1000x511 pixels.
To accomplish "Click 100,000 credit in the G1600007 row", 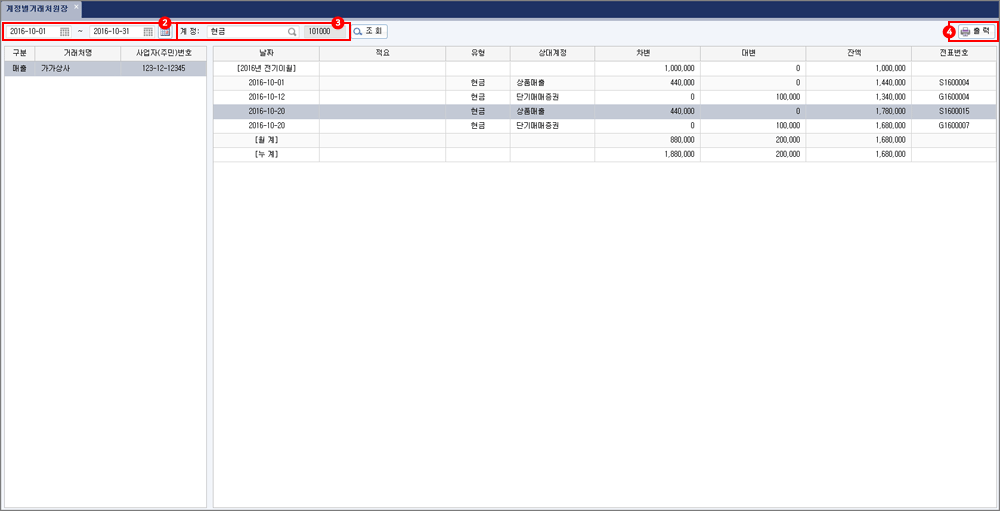I will coord(753,126).
